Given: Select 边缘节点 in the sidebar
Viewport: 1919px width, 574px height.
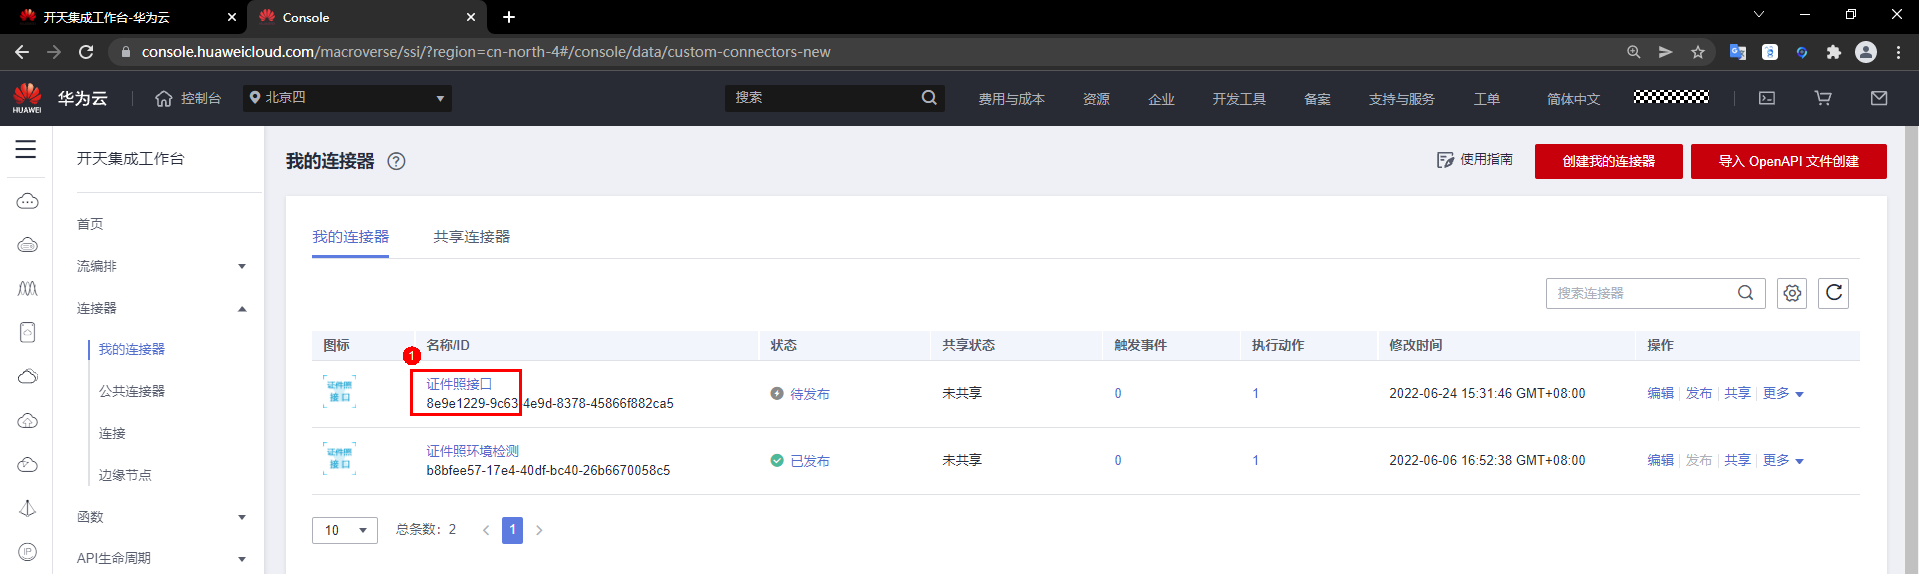Looking at the screenshot, I should [125, 475].
